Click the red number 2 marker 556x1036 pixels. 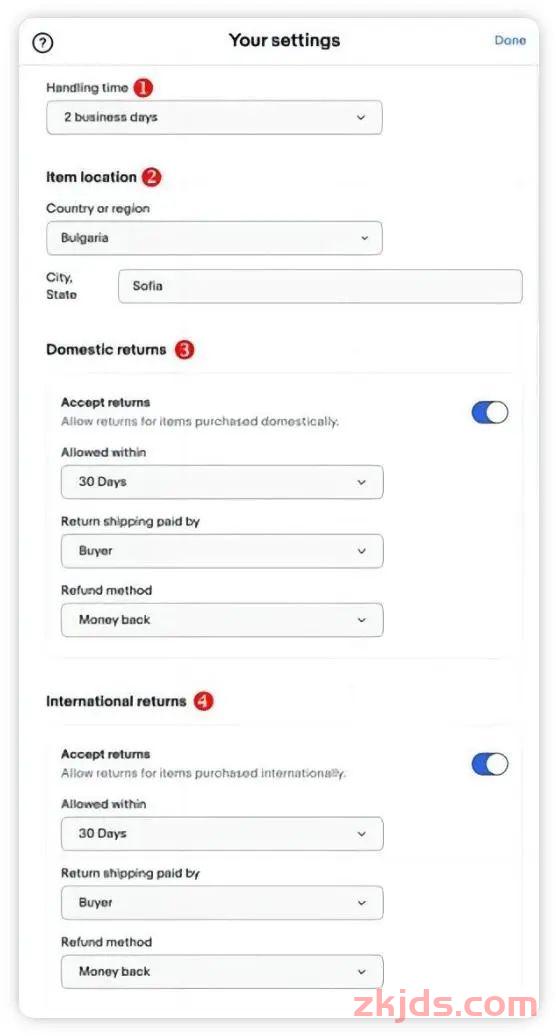152,177
